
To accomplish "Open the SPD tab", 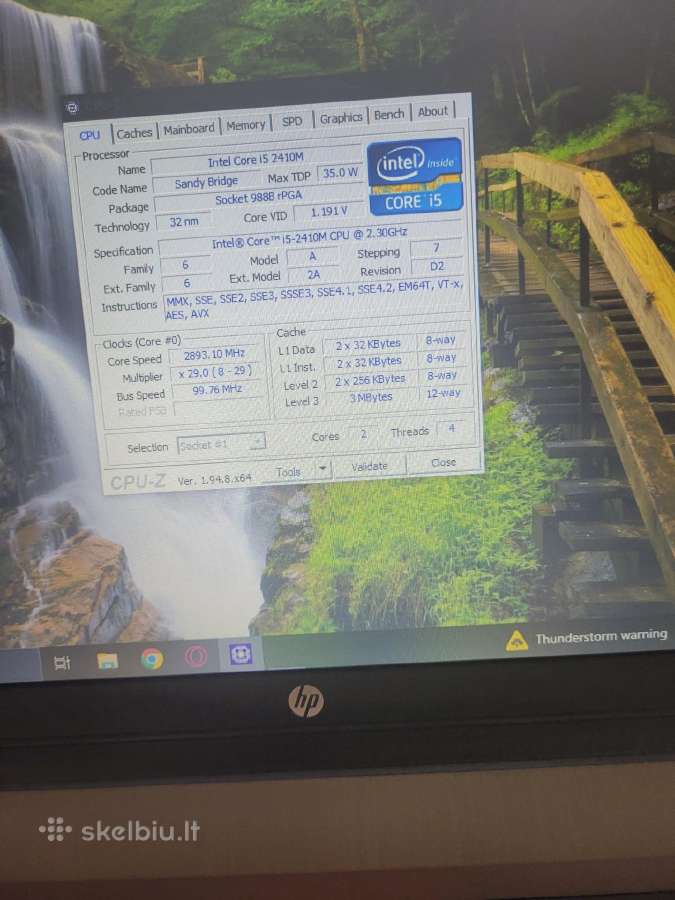I will point(292,121).
